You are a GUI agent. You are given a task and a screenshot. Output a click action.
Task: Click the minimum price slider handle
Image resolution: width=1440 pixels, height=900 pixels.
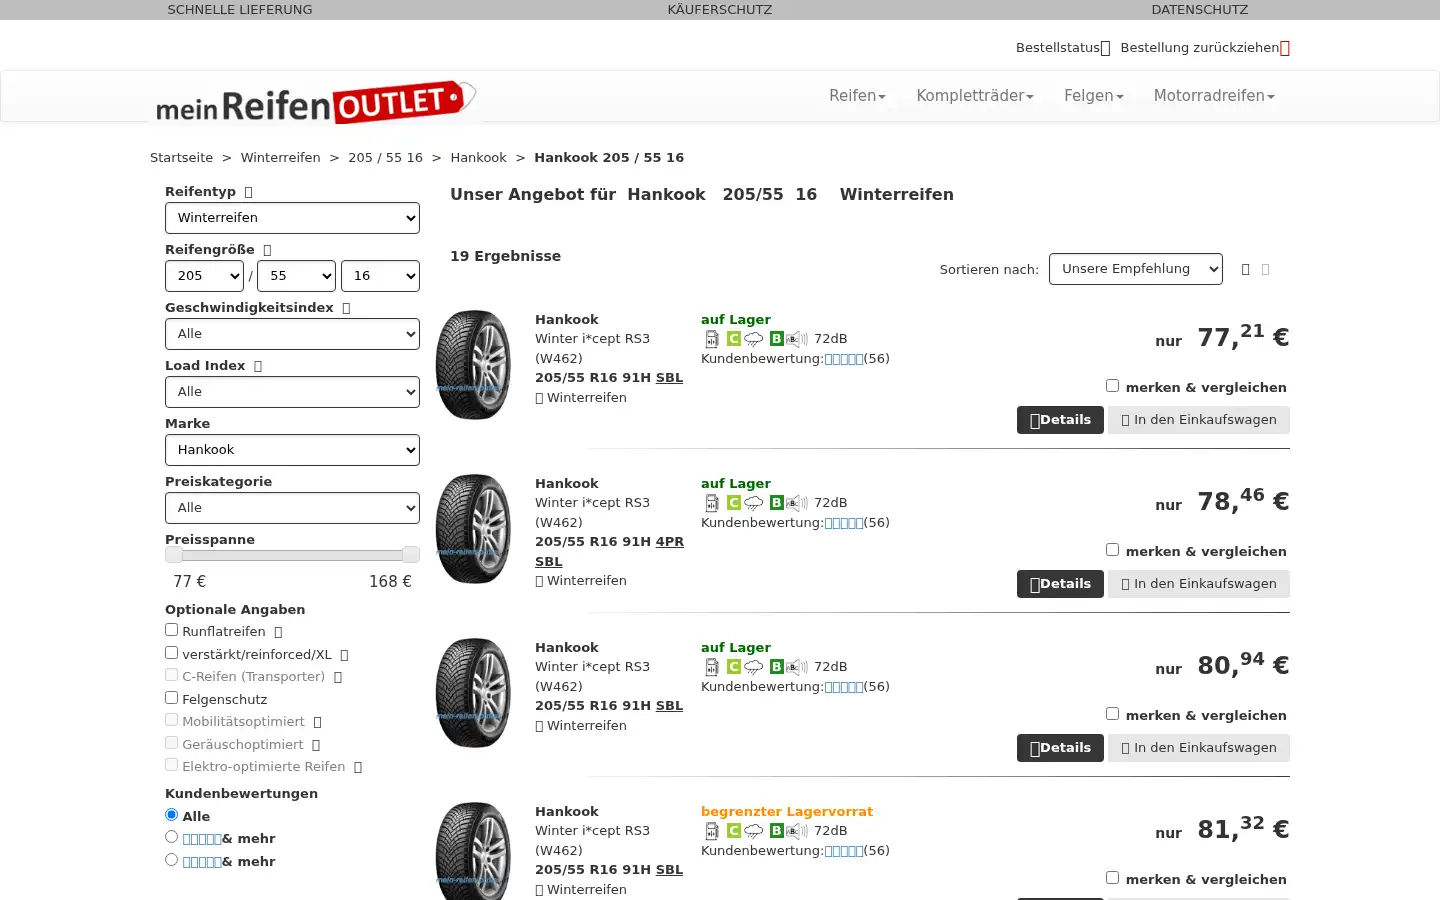click(174, 555)
